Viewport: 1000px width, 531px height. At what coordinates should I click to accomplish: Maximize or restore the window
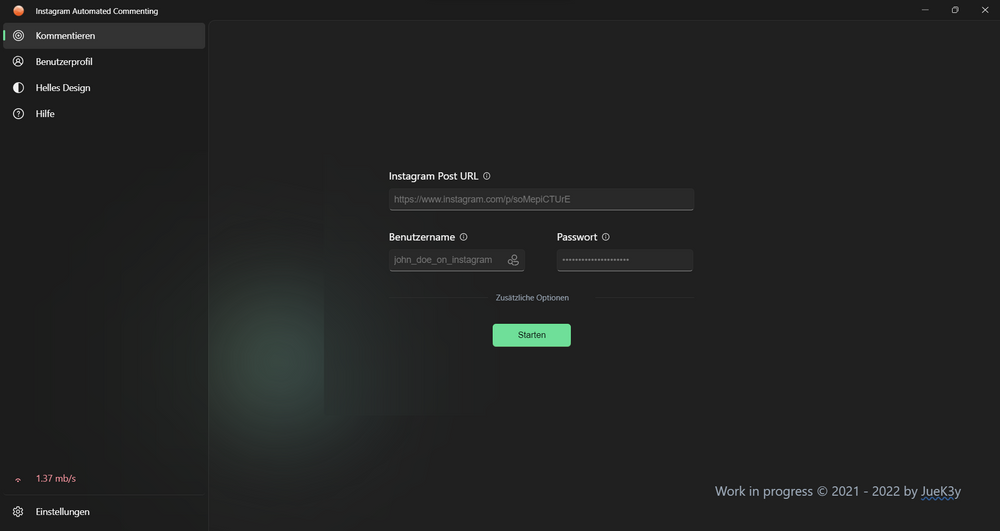pos(955,10)
